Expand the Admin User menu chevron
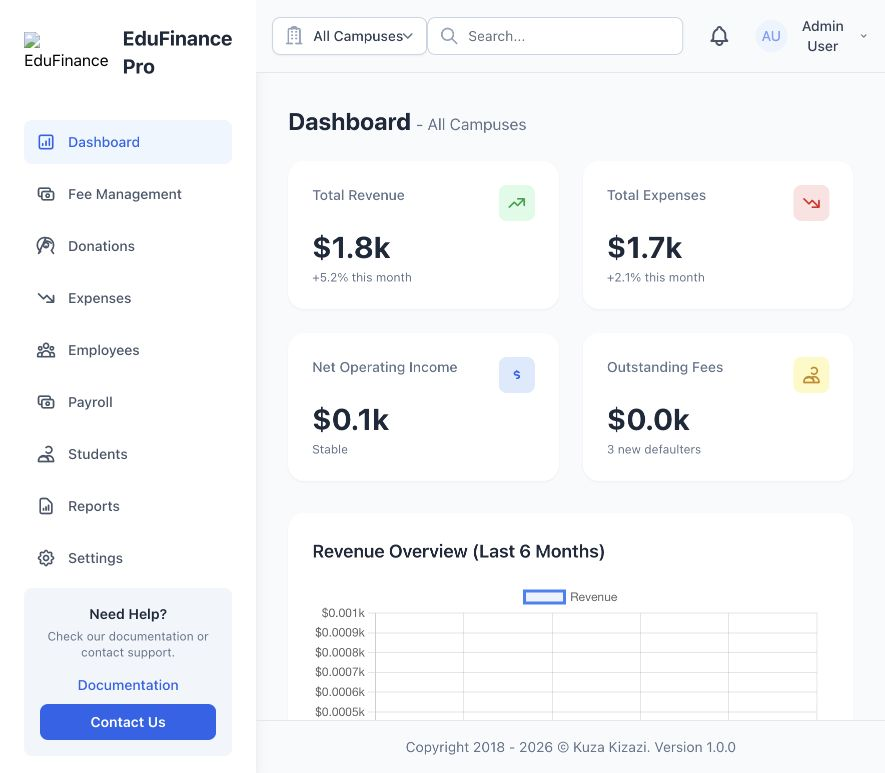The width and height of the screenshot is (885, 773). tap(864, 36)
